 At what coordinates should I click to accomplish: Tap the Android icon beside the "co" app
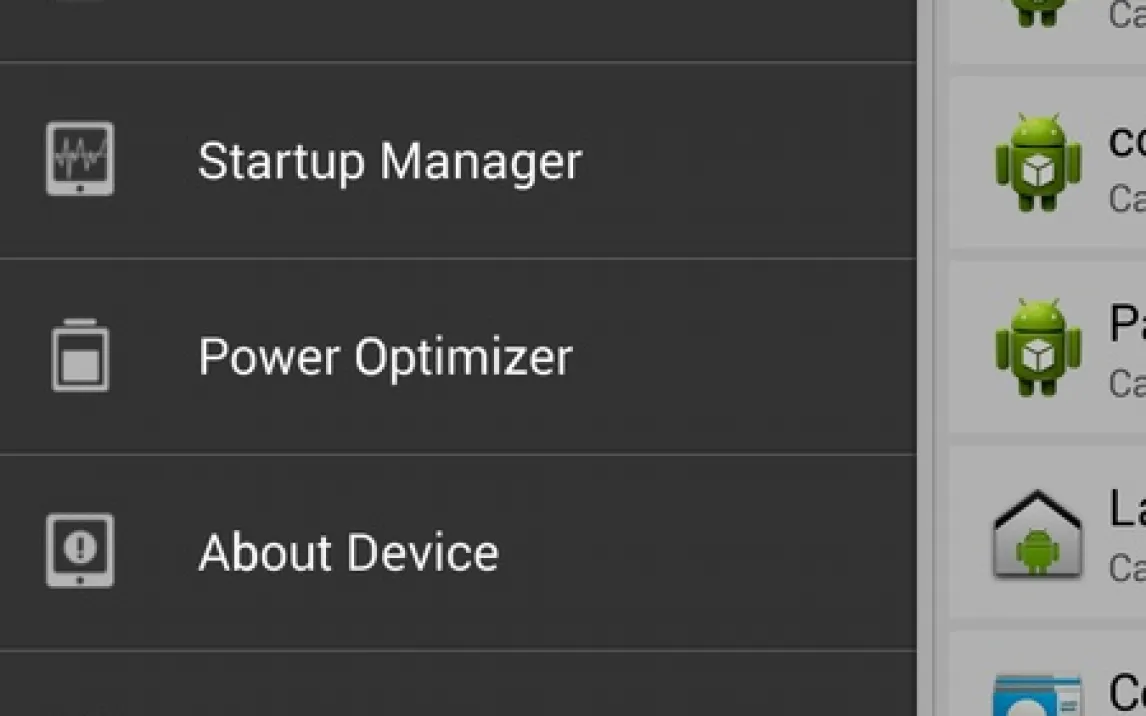point(1038,162)
